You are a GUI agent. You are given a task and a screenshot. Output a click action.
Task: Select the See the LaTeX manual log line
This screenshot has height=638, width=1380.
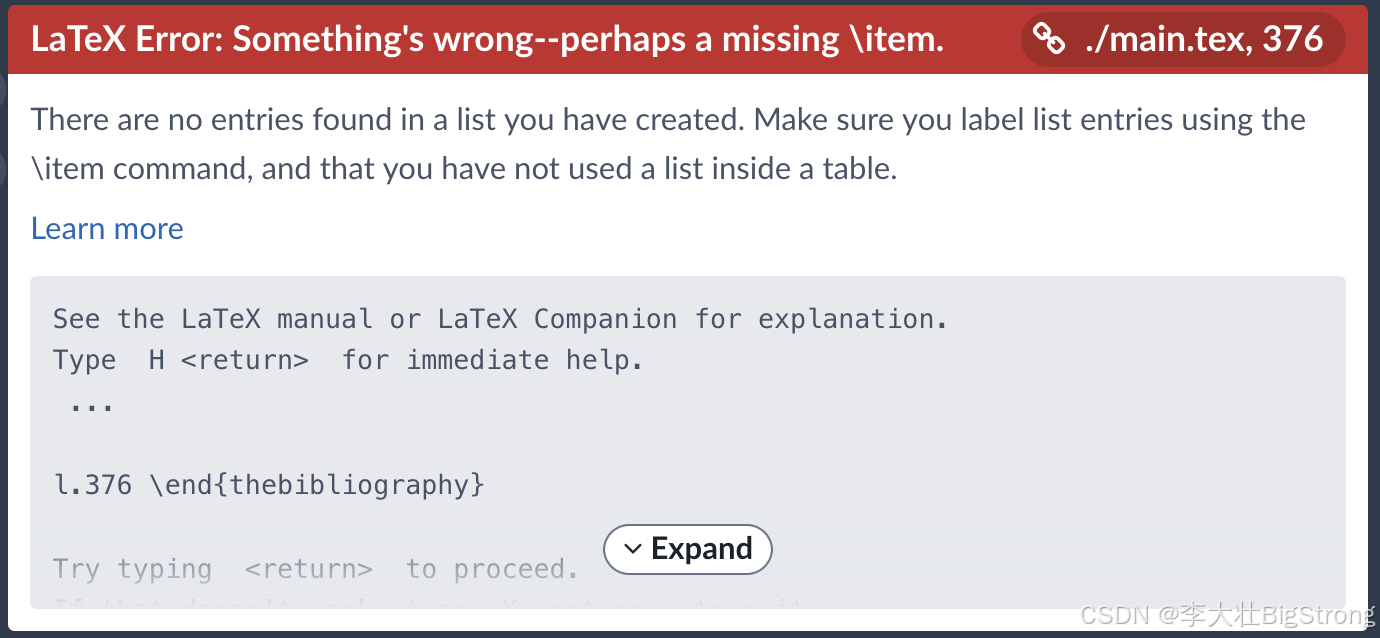[500, 318]
